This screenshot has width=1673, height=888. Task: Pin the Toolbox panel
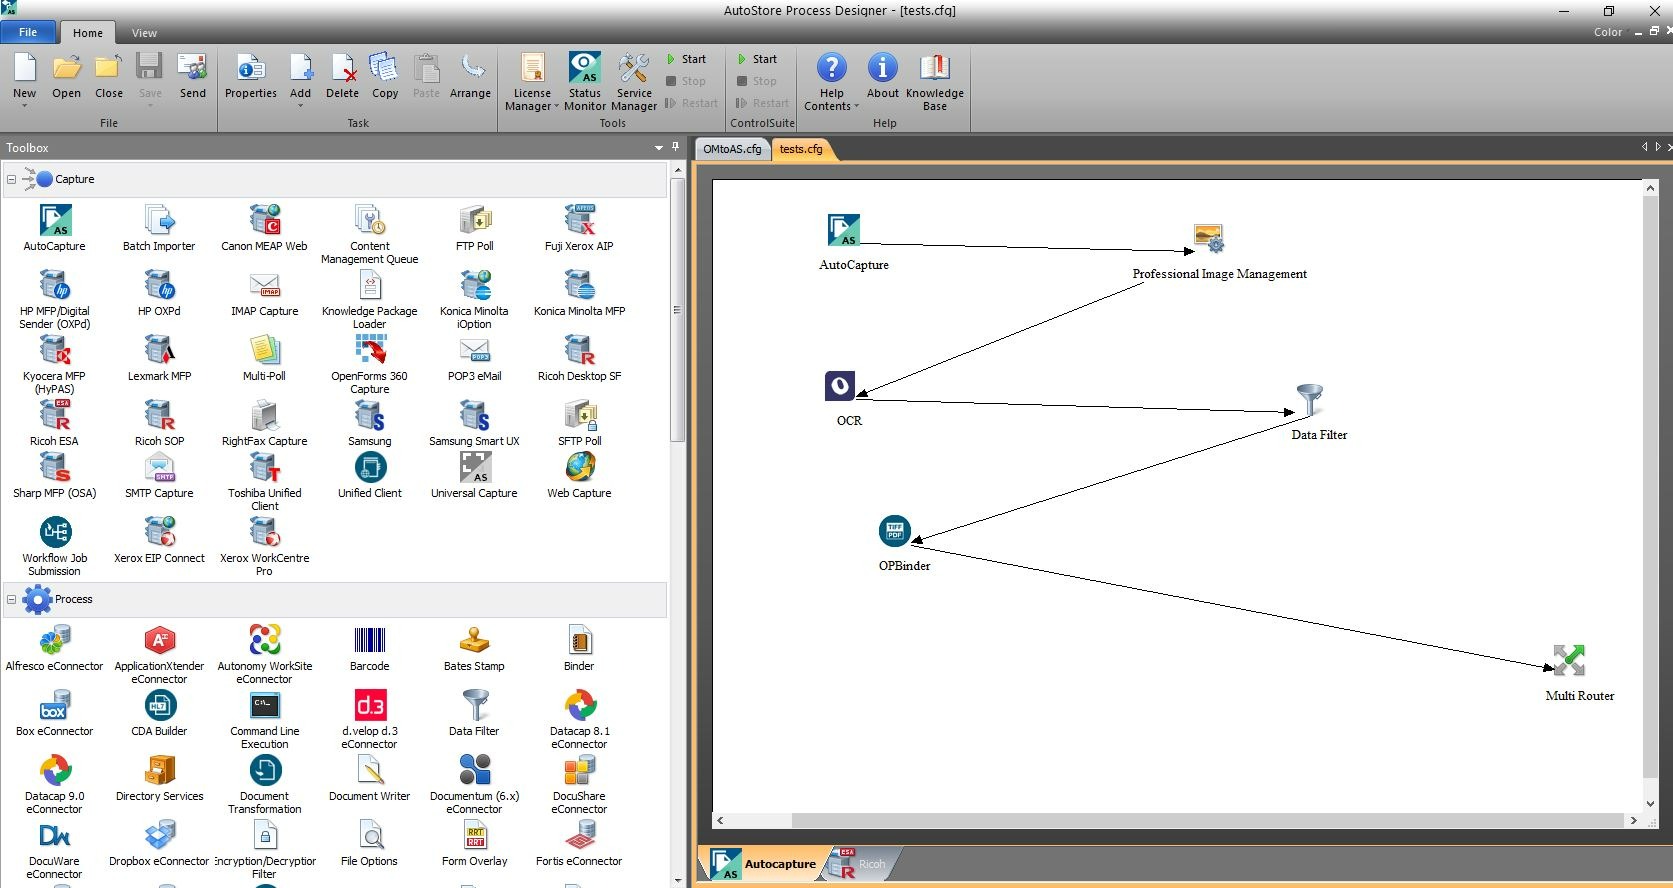(675, 147)
